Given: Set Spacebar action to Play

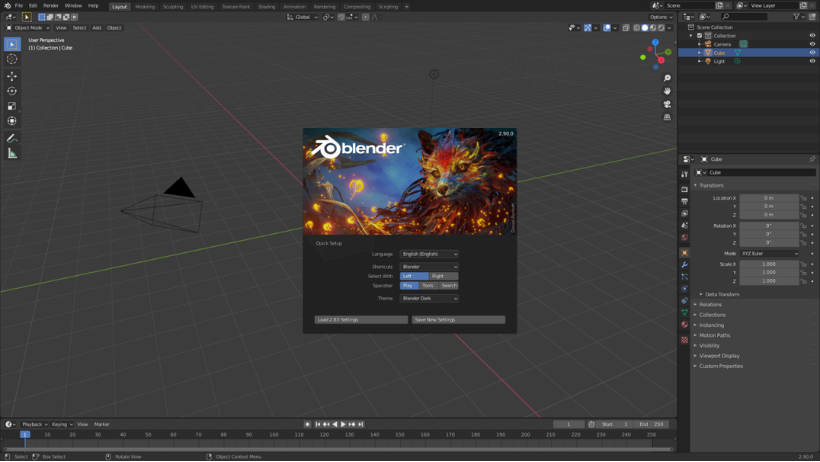Looking at the screenshot, I should click(409, 286).
